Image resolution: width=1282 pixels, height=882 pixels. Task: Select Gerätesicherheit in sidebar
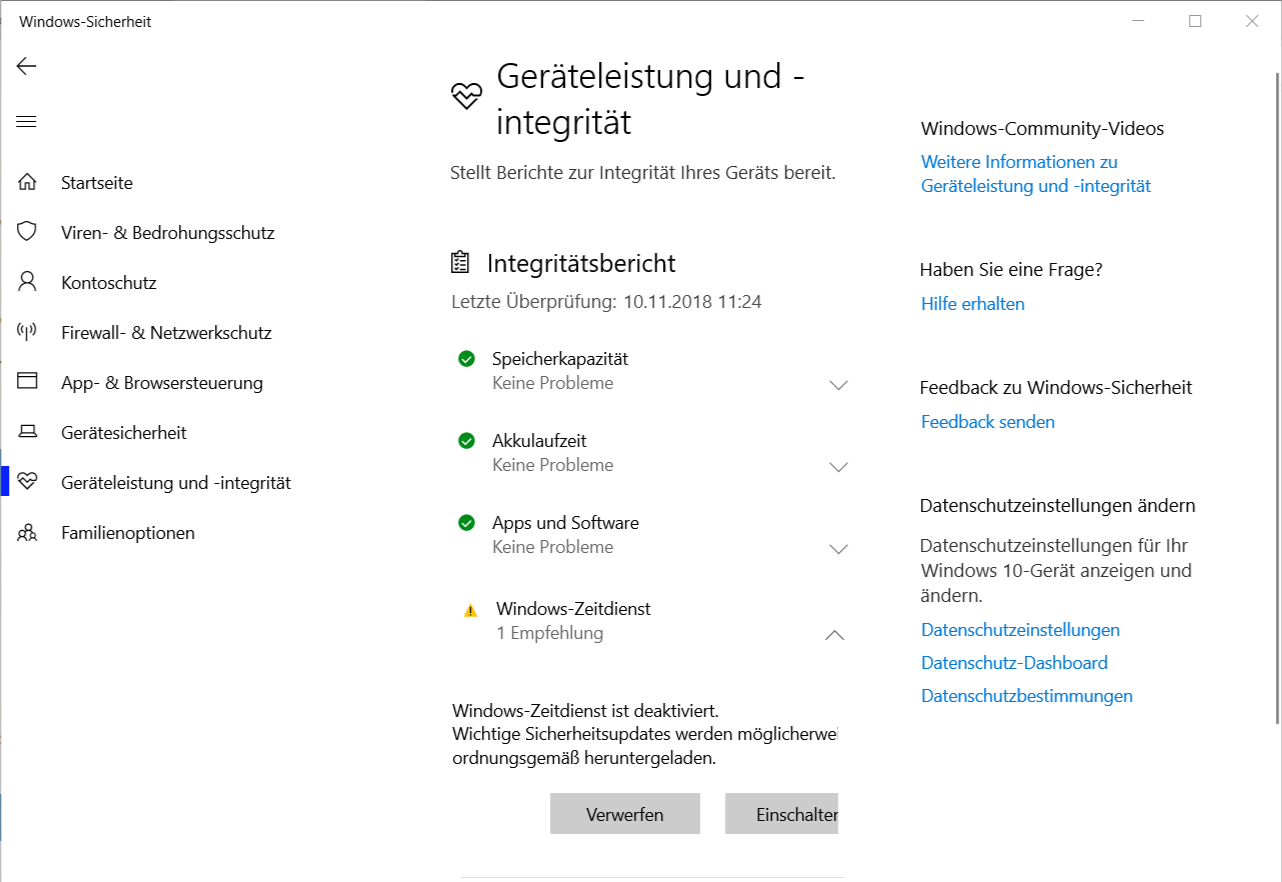[x=124, y=433]
